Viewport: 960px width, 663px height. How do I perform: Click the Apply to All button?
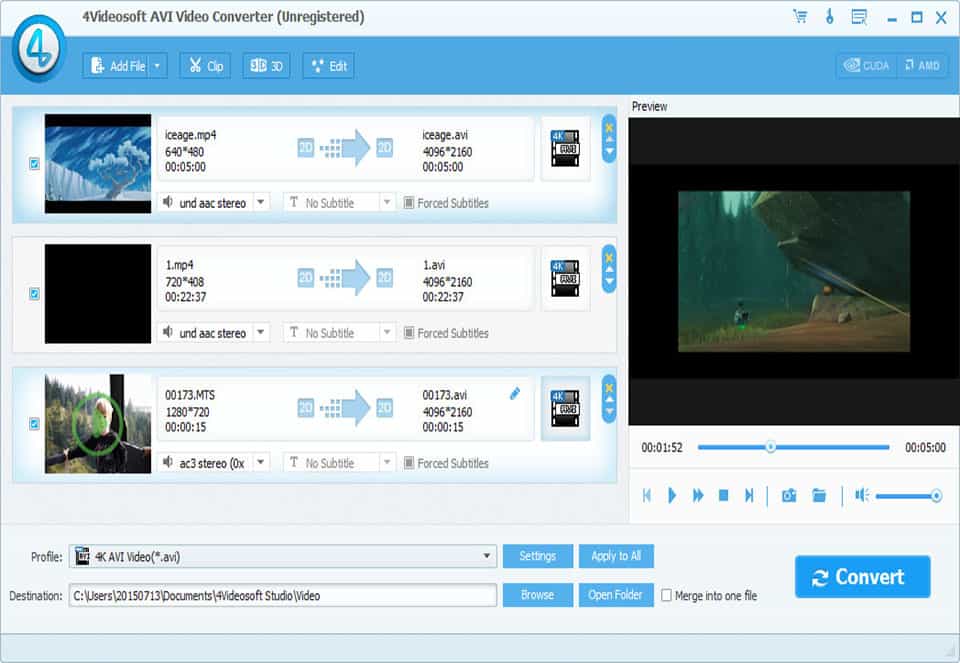coord(616,556)
